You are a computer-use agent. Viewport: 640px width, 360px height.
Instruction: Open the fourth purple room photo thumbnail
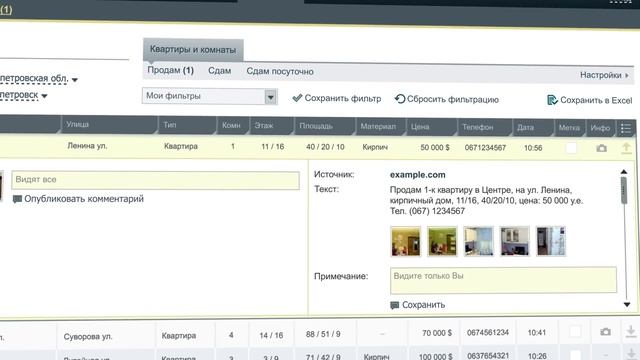point(515,241)
